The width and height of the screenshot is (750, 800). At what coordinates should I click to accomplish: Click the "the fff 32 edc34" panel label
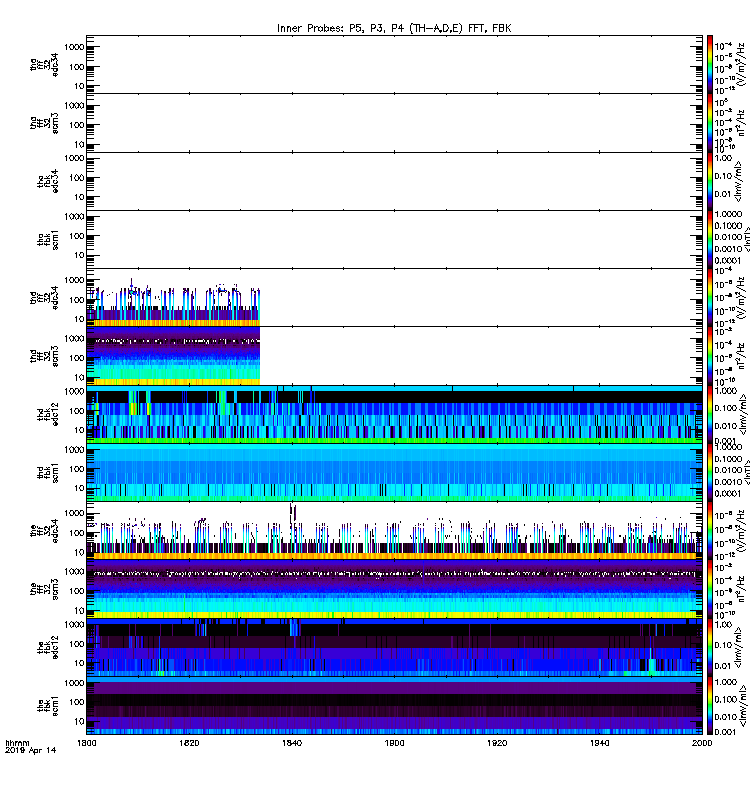pos(44,530)
